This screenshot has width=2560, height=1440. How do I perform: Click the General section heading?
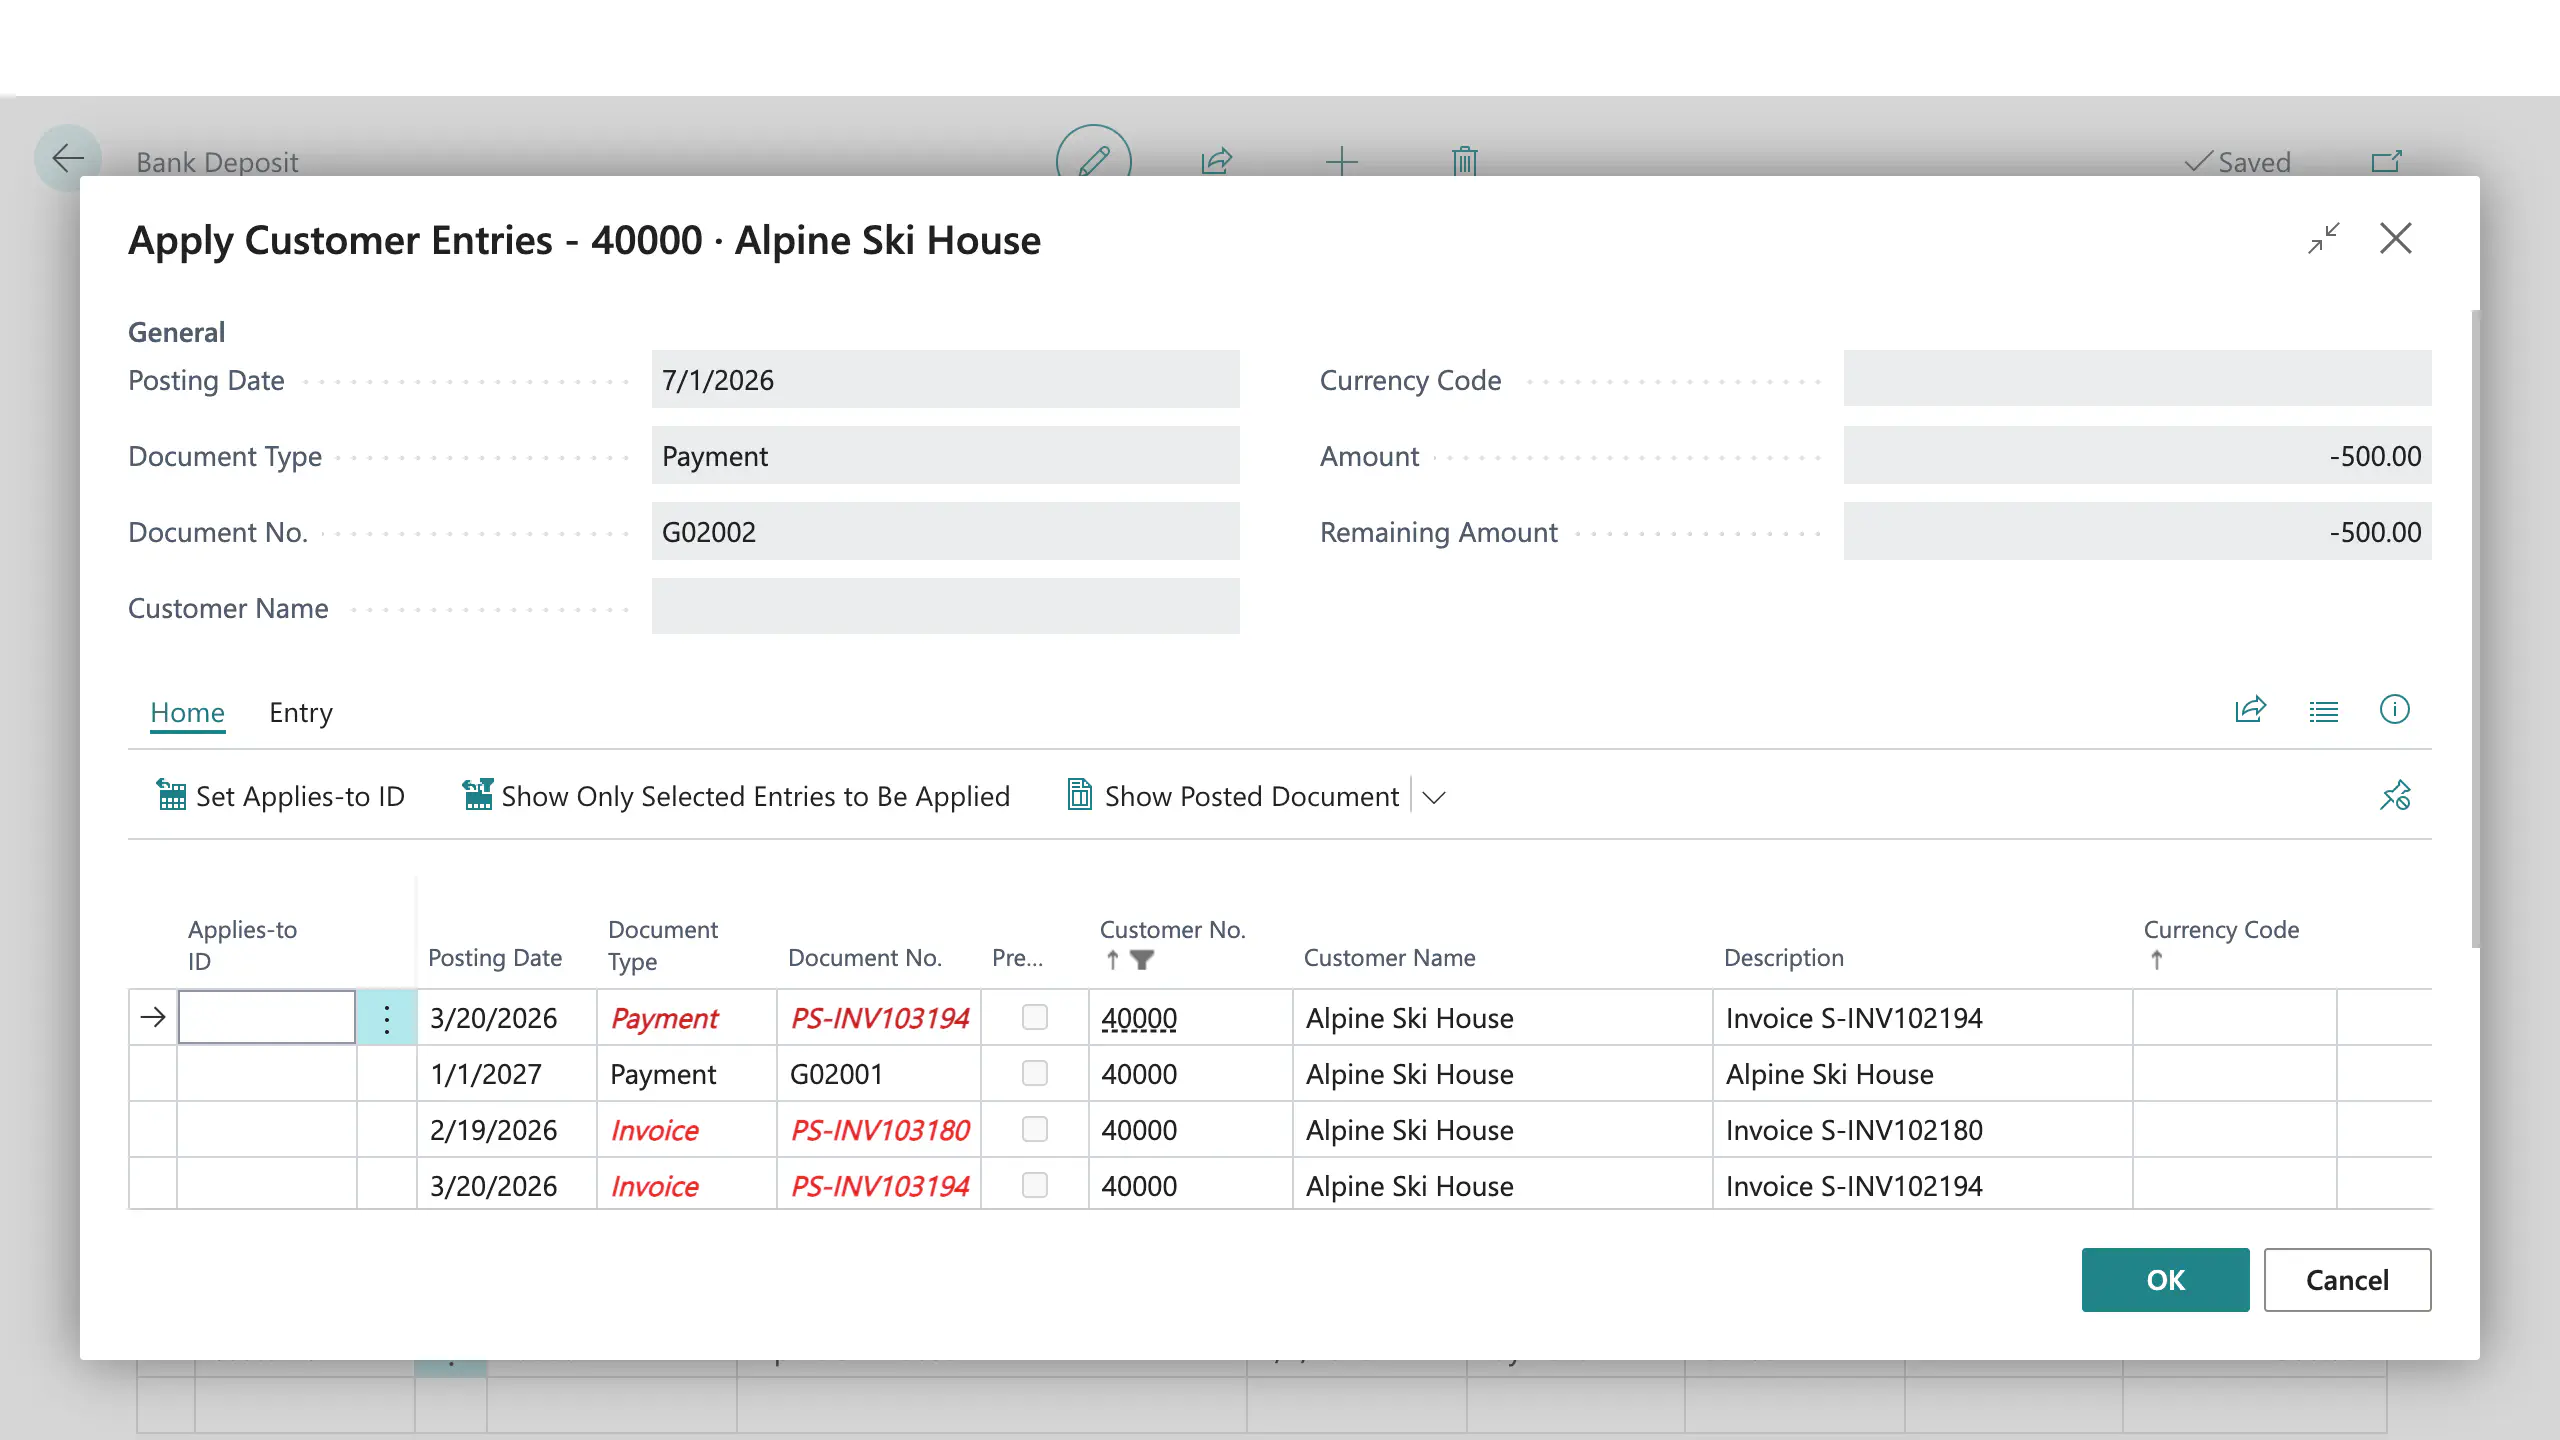pyautogui.click(x=176, y=332)
